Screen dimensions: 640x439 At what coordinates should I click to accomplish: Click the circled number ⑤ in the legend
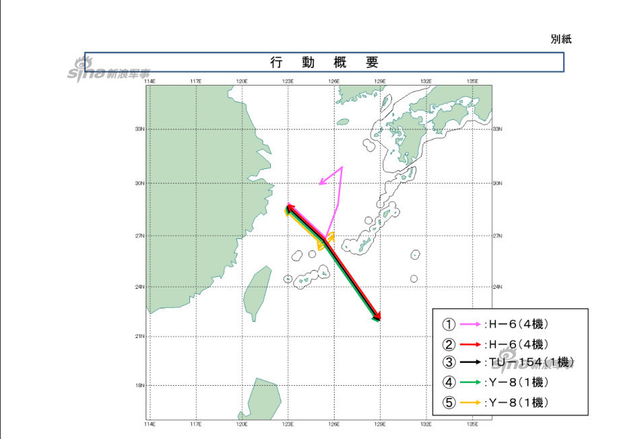pyautogui.click(x=449, y=403)
